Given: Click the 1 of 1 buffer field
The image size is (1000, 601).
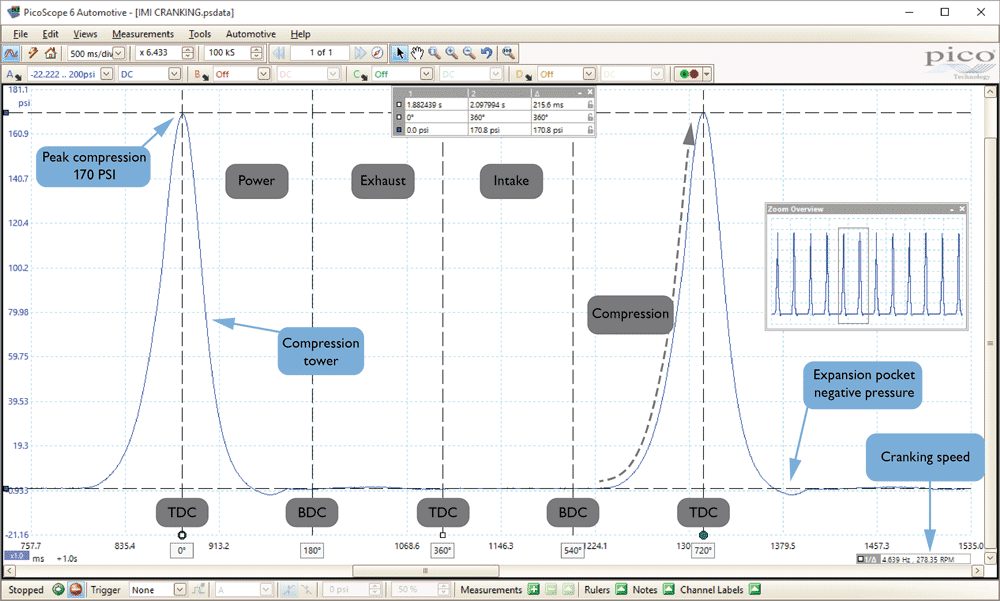Looking at the screenshot, I should point(321,53).
